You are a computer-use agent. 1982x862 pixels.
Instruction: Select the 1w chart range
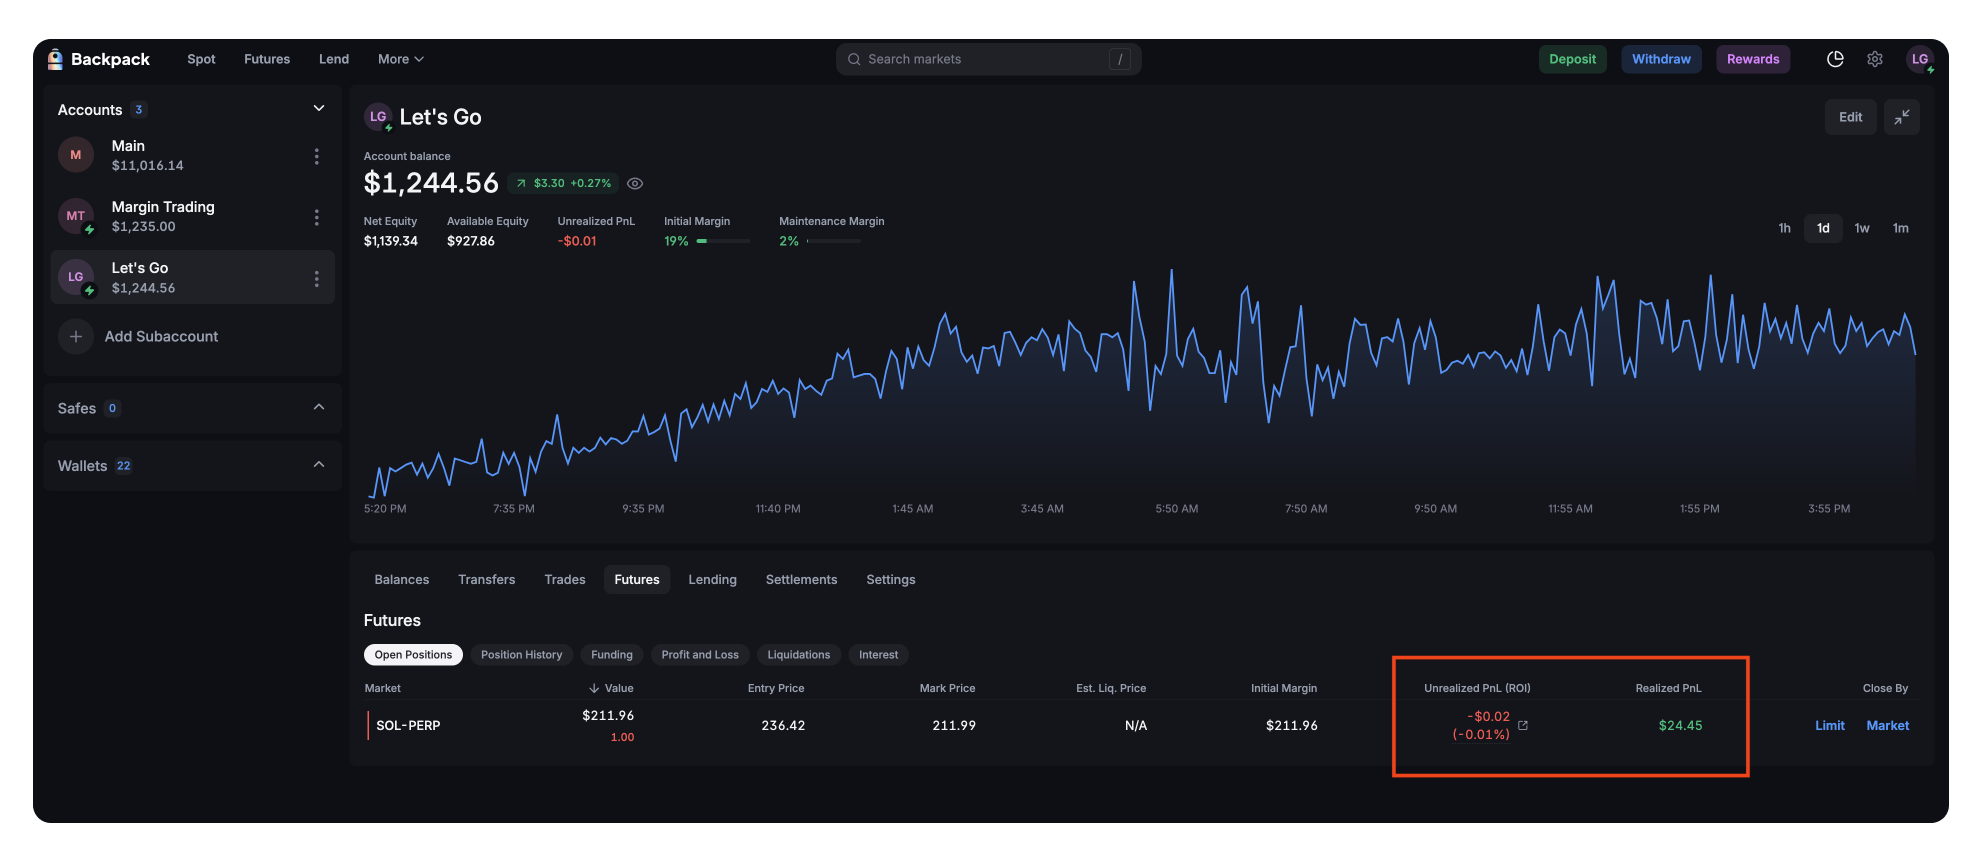click(x=1862, y=228)
